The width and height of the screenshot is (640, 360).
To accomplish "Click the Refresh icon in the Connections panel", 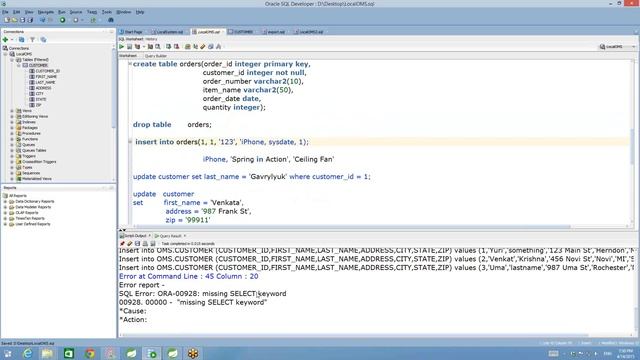I will (22, 40).
